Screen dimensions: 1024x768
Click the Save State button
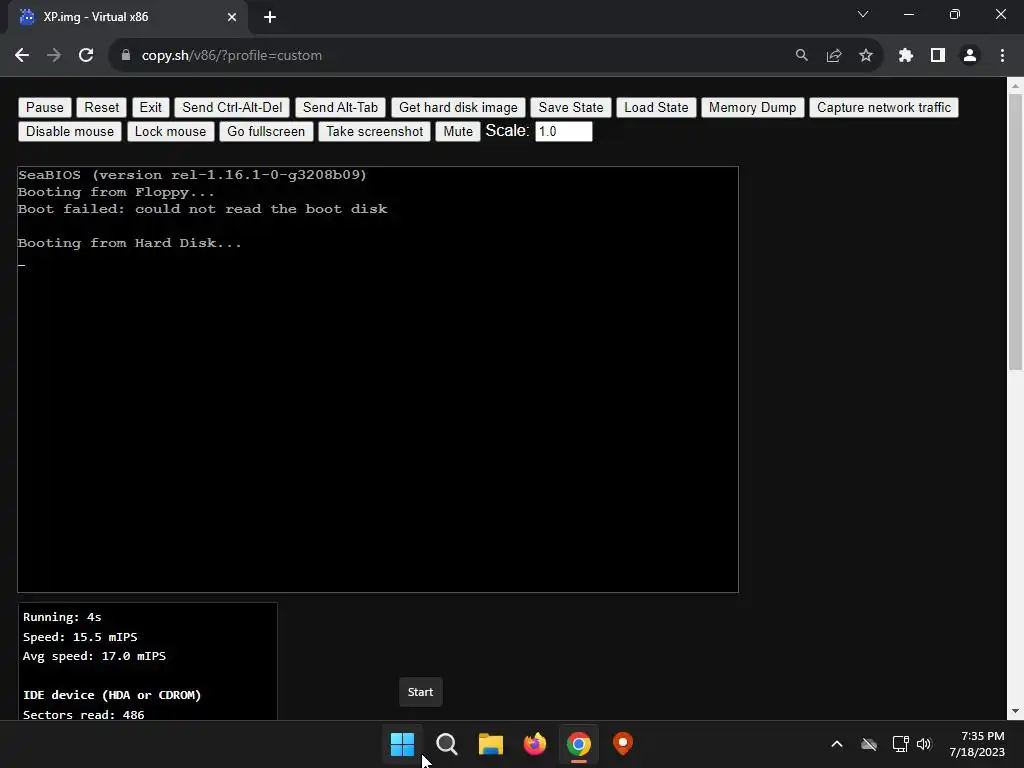click(x=571, y=107)
